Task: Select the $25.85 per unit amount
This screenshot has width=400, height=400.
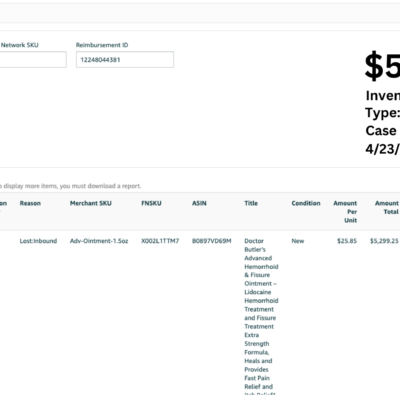Action: pos(347,241)
